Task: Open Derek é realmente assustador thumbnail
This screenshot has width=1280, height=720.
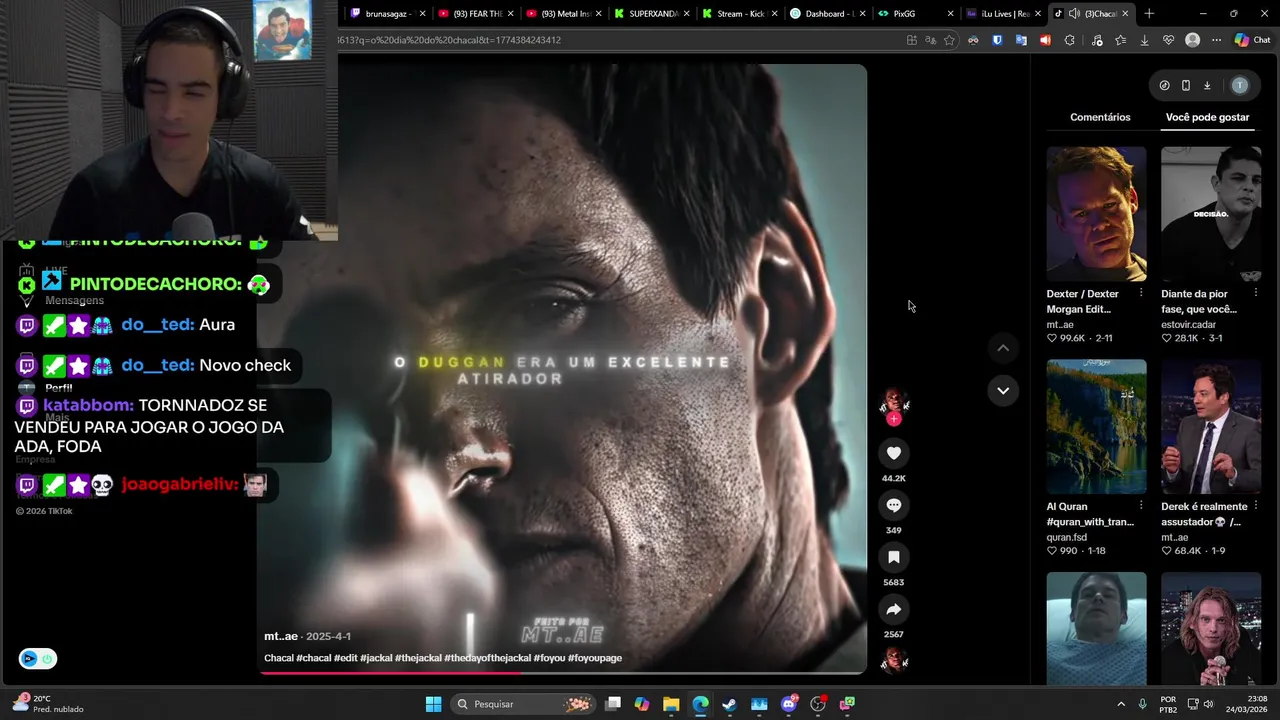Action: coord(1211,427)
